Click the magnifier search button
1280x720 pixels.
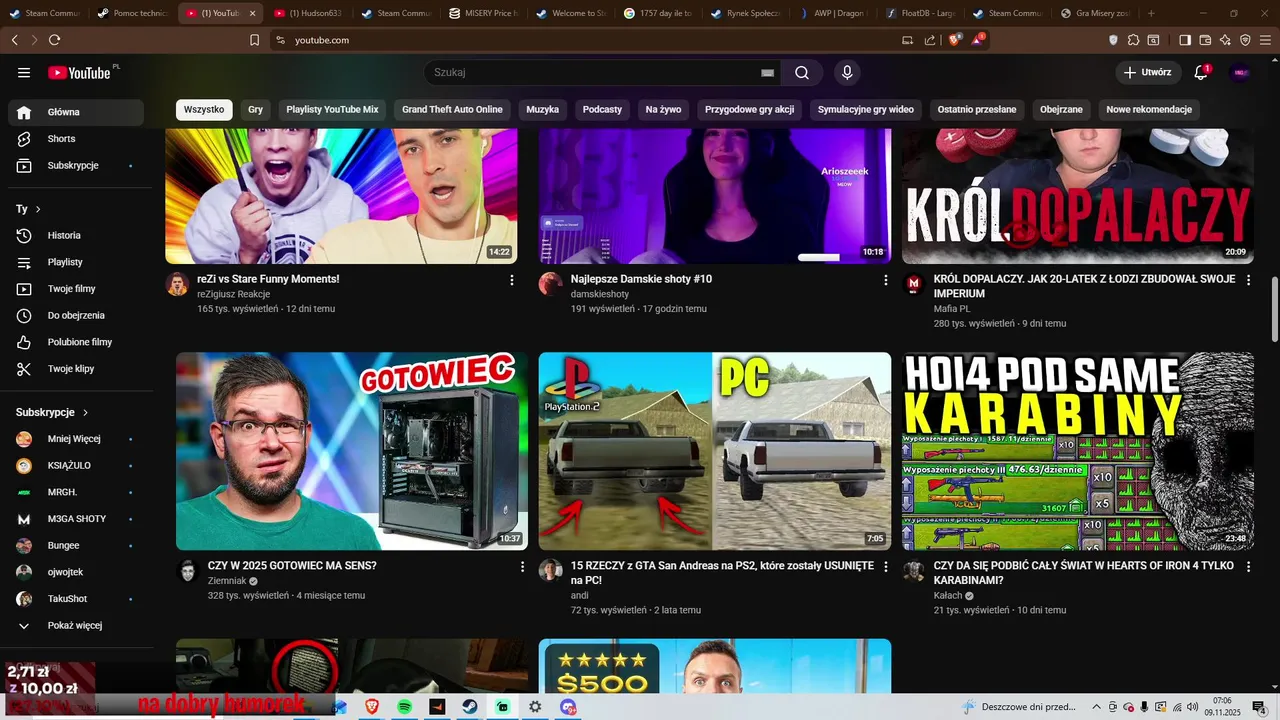point(802,73)
